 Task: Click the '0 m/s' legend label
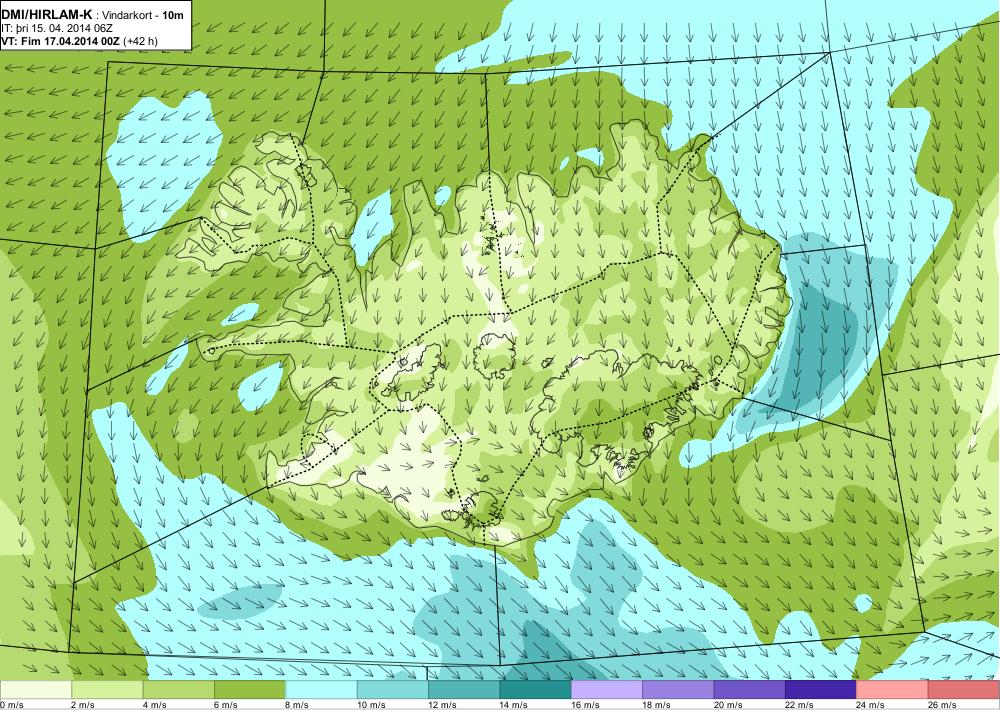tap(12, 704)
